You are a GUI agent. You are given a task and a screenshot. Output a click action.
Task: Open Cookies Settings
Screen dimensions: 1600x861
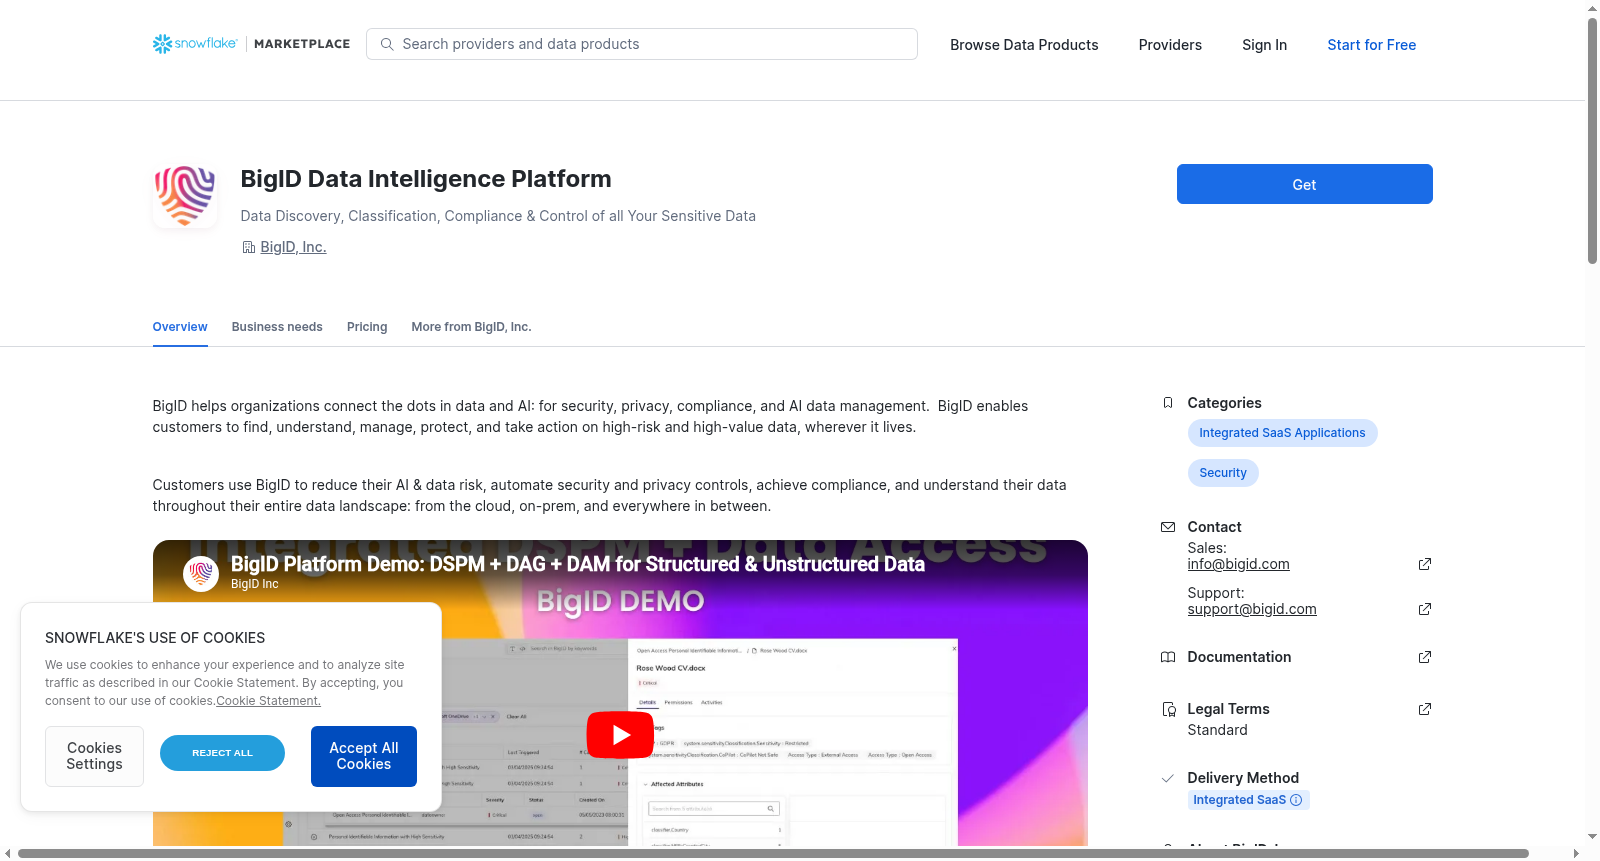pyautogui.click(x=94, y=756)
